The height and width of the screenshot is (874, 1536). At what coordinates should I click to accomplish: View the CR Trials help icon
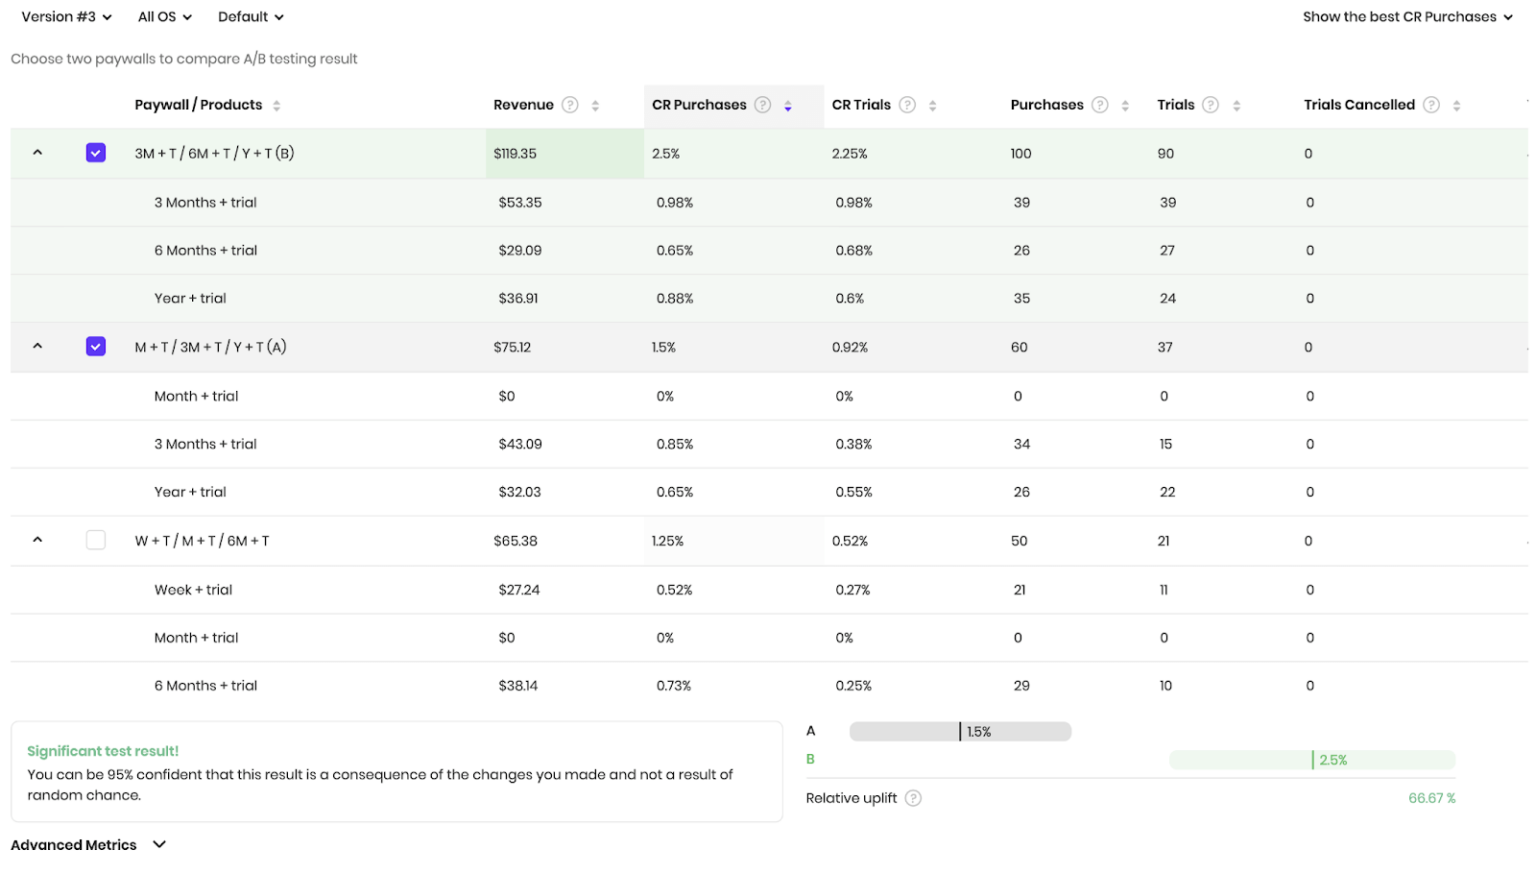click(x=907, y=105)
